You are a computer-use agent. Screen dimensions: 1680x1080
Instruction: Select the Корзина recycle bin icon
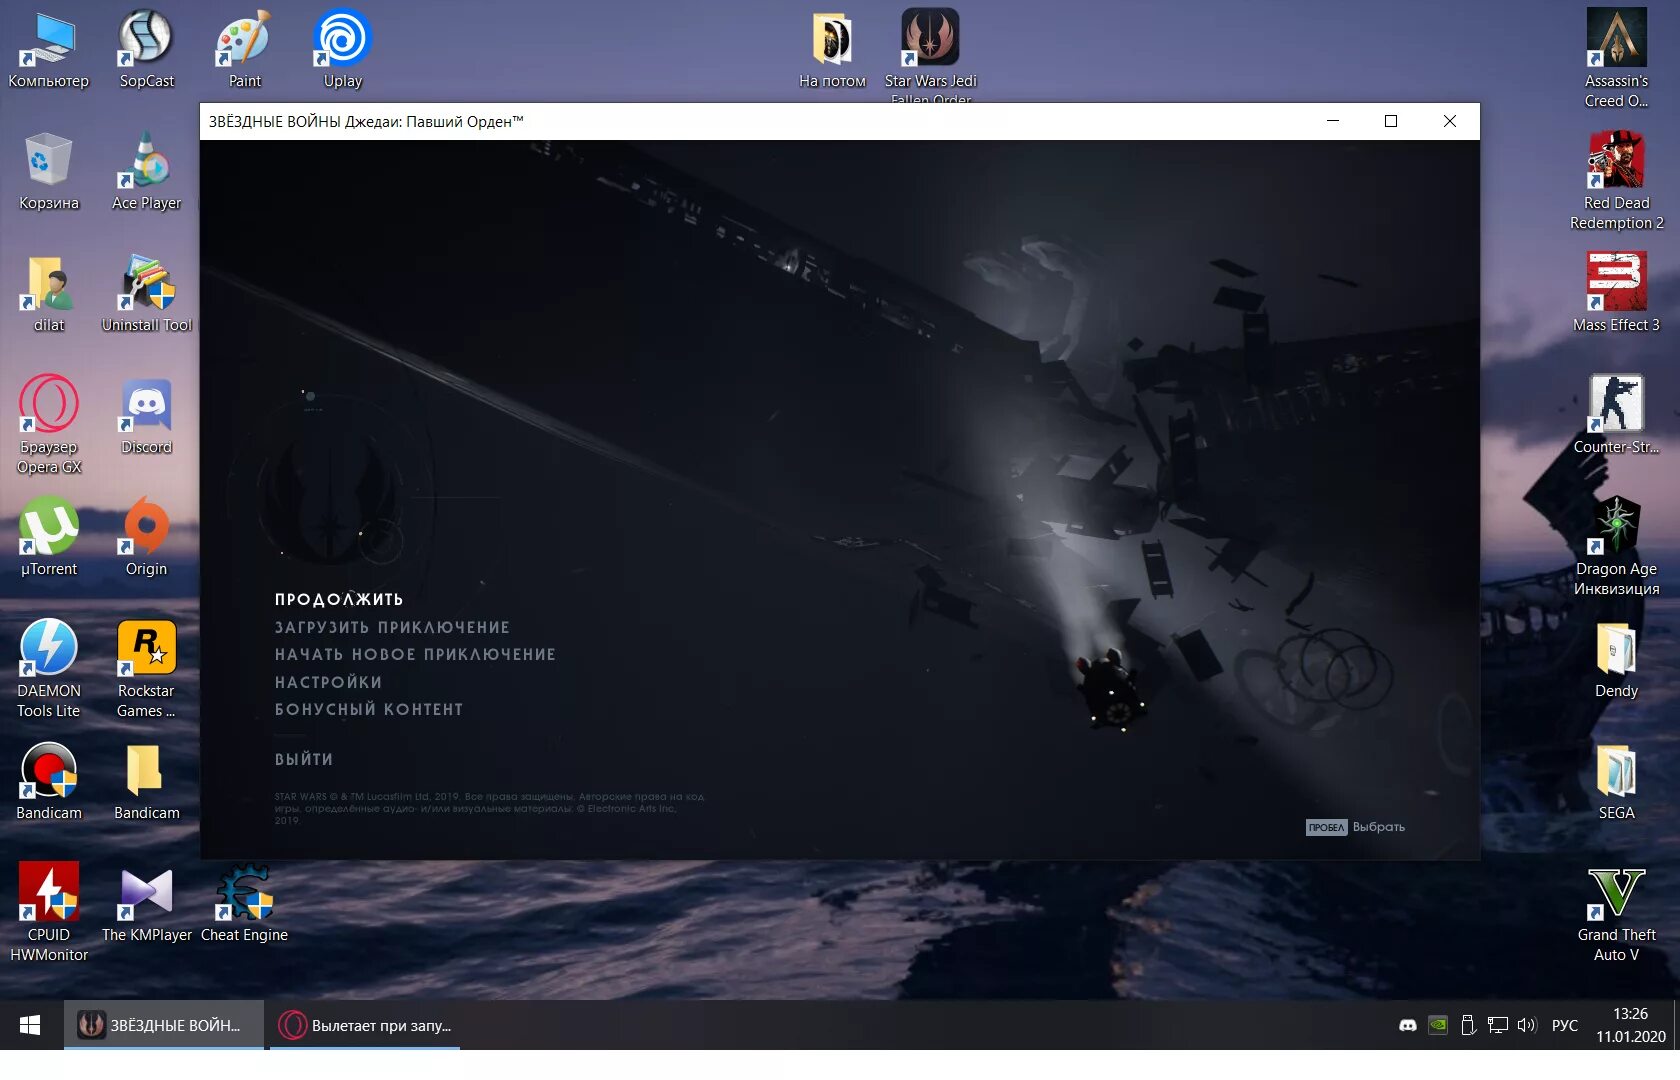[48, 172]
